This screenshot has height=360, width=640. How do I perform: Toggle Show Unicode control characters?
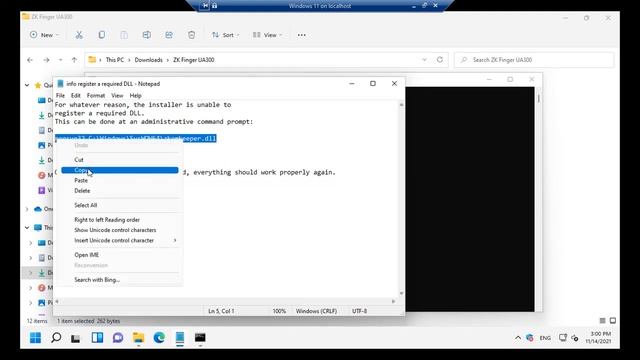(x=120, y=230)
